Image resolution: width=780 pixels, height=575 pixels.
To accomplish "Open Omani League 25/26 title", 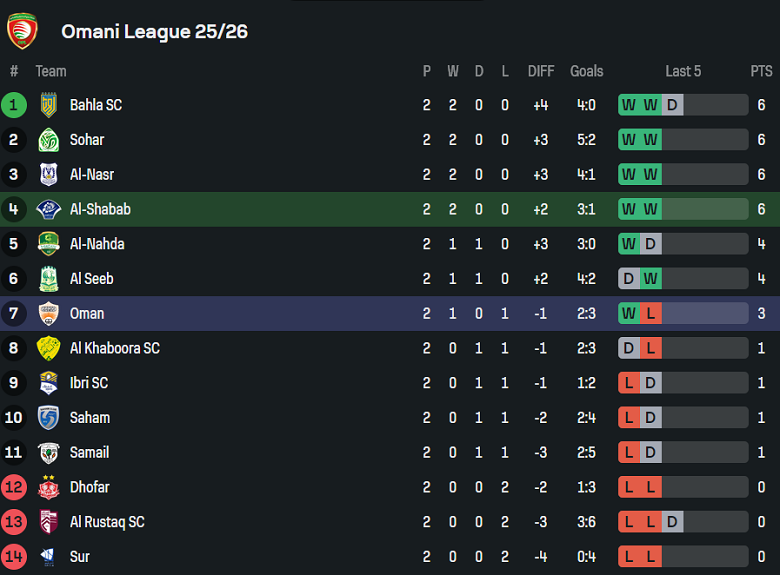I will pyautogui.click(x=154, y=31).
